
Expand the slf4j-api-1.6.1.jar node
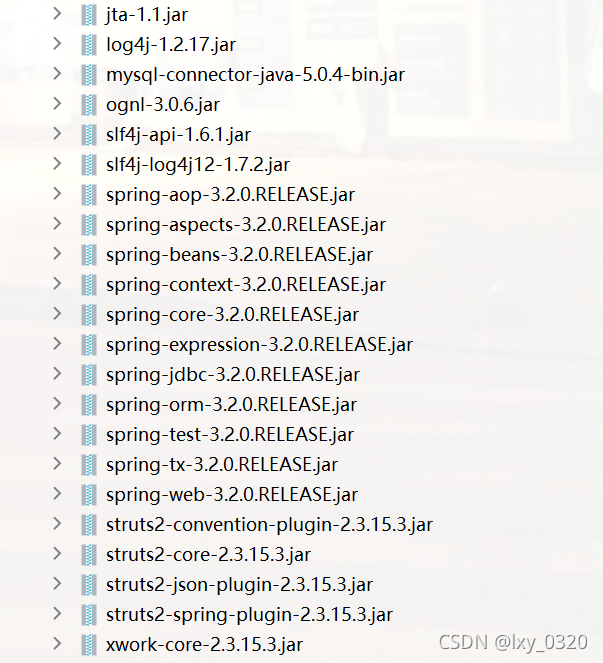pos(57,134)
